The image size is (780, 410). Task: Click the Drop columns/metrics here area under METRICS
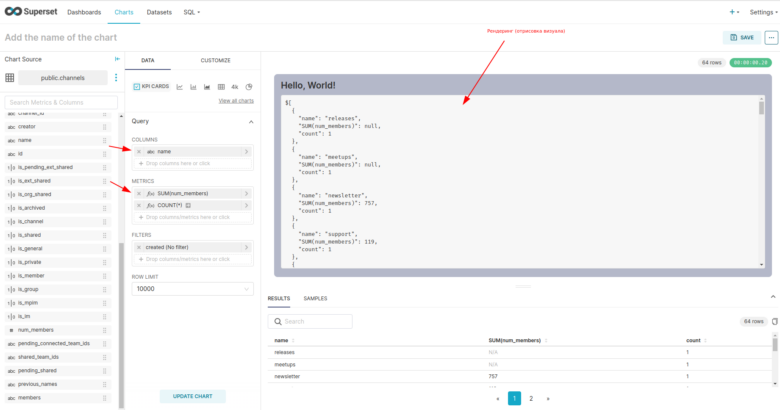pyautogui.click(x=193, y=217)
